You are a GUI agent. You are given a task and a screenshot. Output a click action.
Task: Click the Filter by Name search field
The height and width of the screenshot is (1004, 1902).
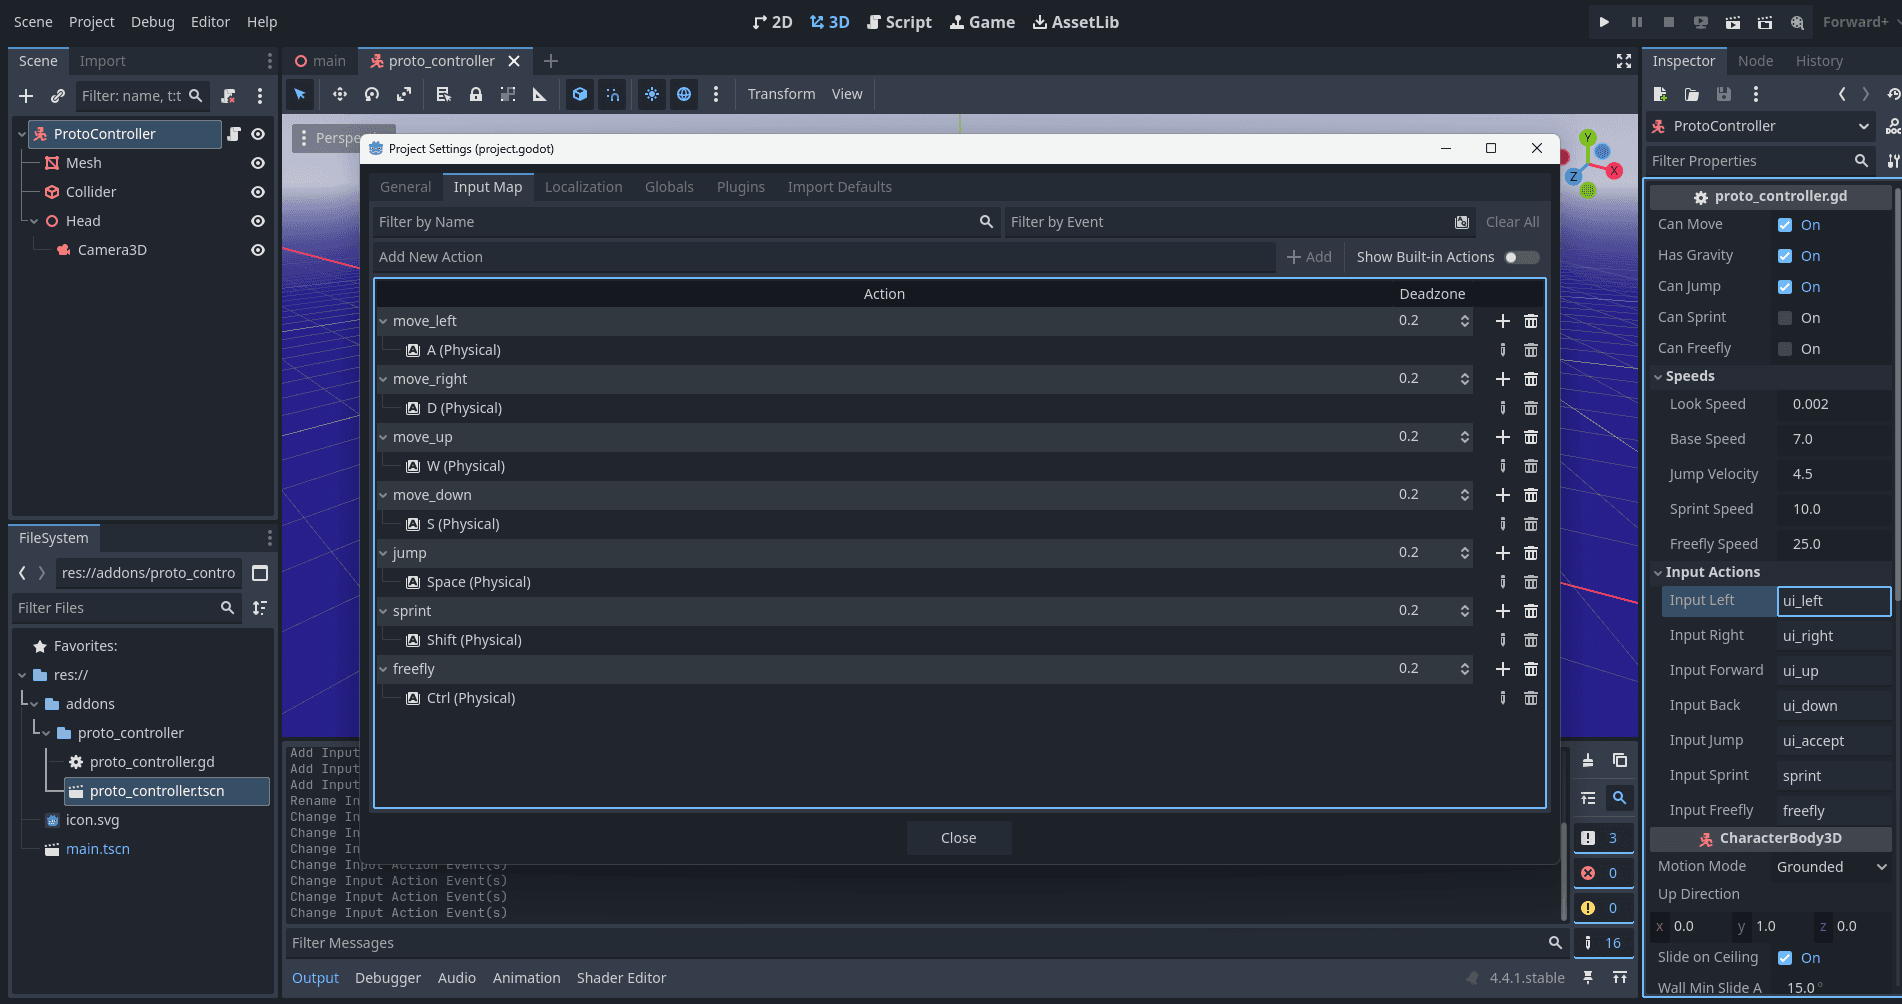click(686, 222)
